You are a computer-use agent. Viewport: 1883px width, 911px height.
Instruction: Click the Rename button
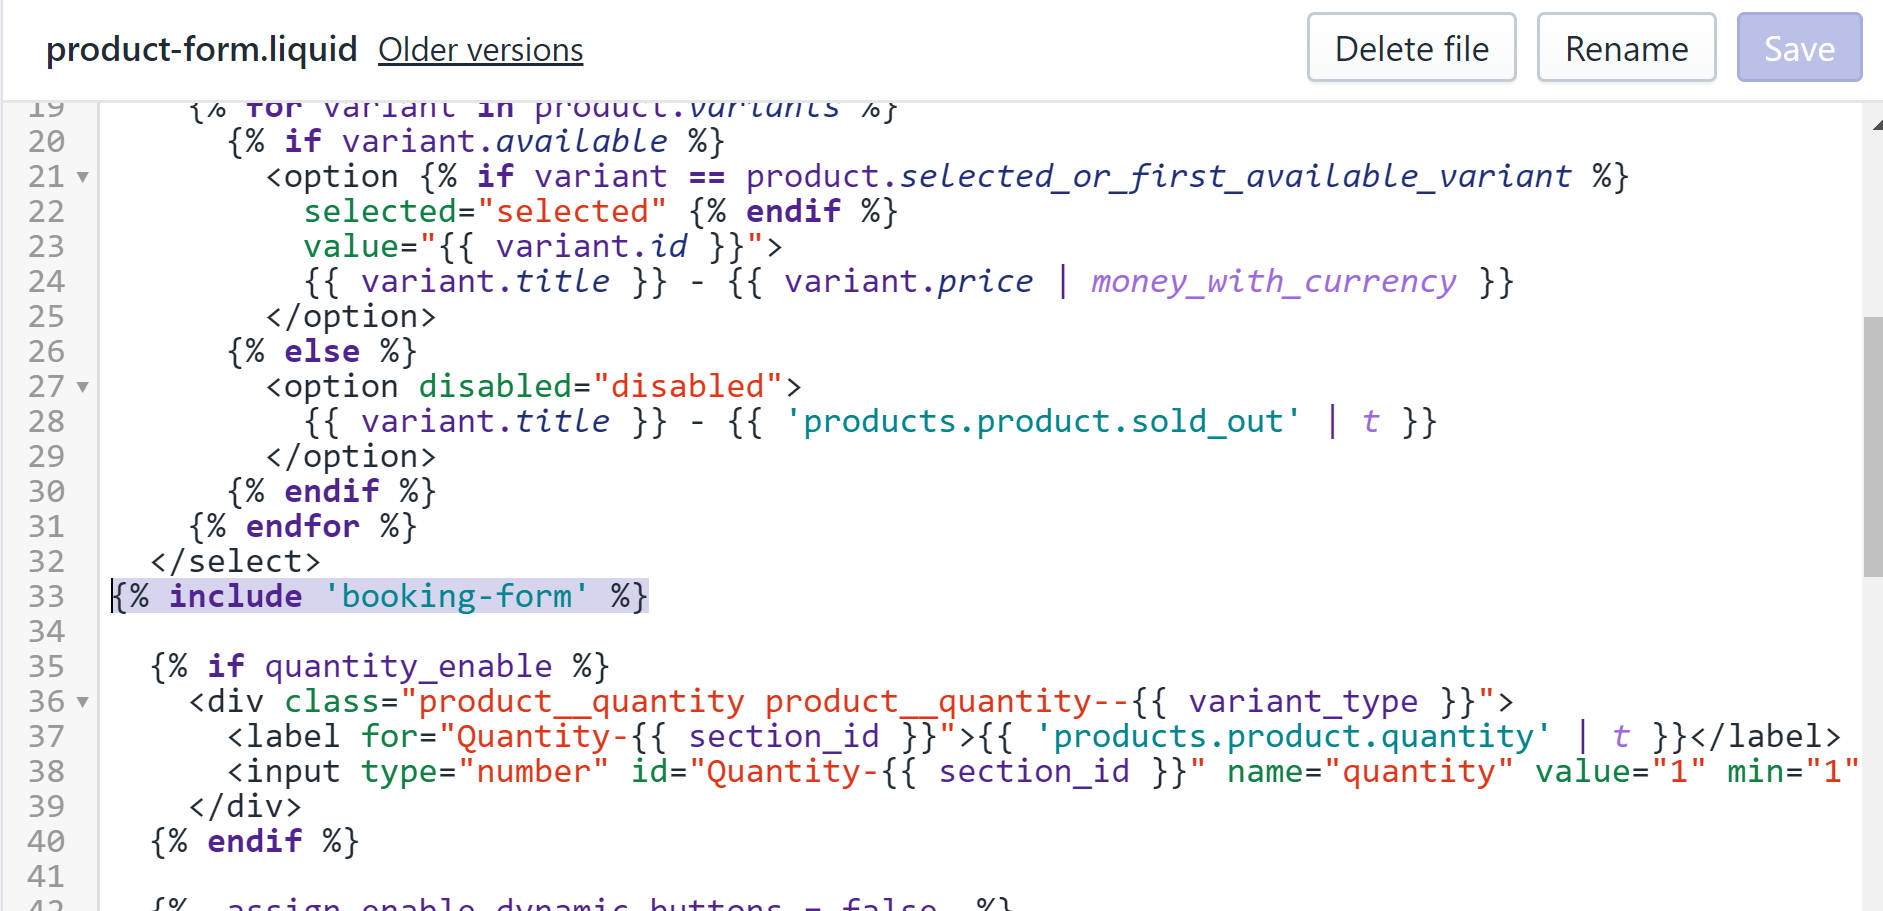pyautogui.click(x=1626, y=48)
